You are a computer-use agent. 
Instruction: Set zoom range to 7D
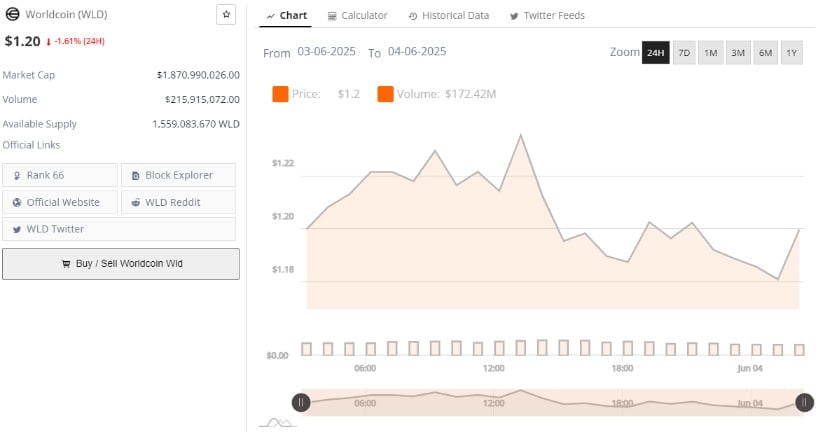[x=684, y=53]
